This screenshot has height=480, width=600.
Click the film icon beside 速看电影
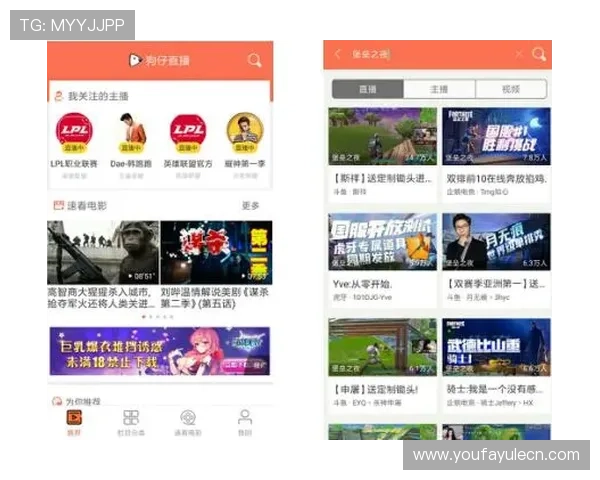tap(59, 206)
